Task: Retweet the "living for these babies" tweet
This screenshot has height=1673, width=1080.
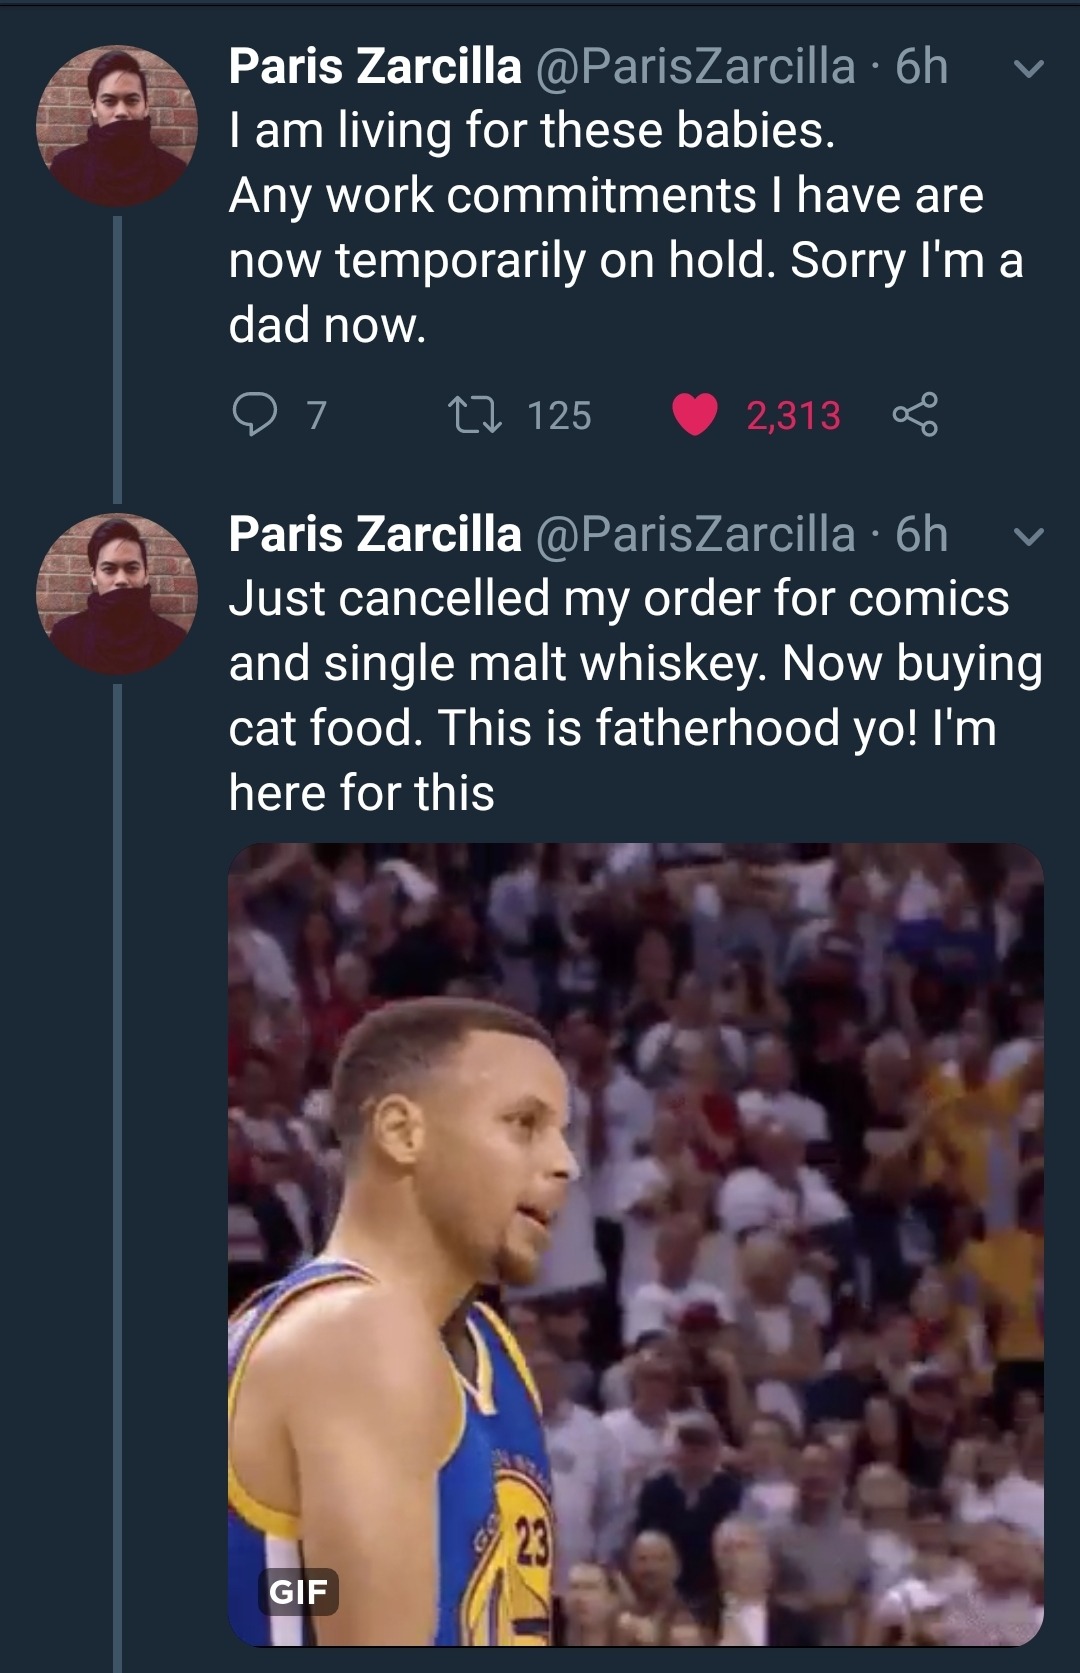Action: (475, 415)
